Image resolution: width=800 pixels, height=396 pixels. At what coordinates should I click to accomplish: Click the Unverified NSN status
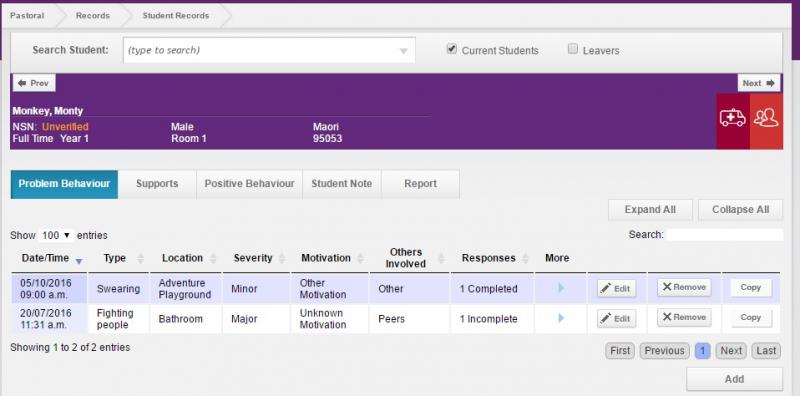point(65,127)
